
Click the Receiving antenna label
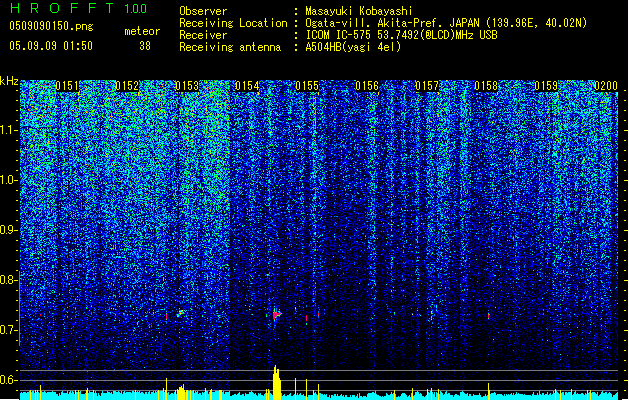pos(230,47)
